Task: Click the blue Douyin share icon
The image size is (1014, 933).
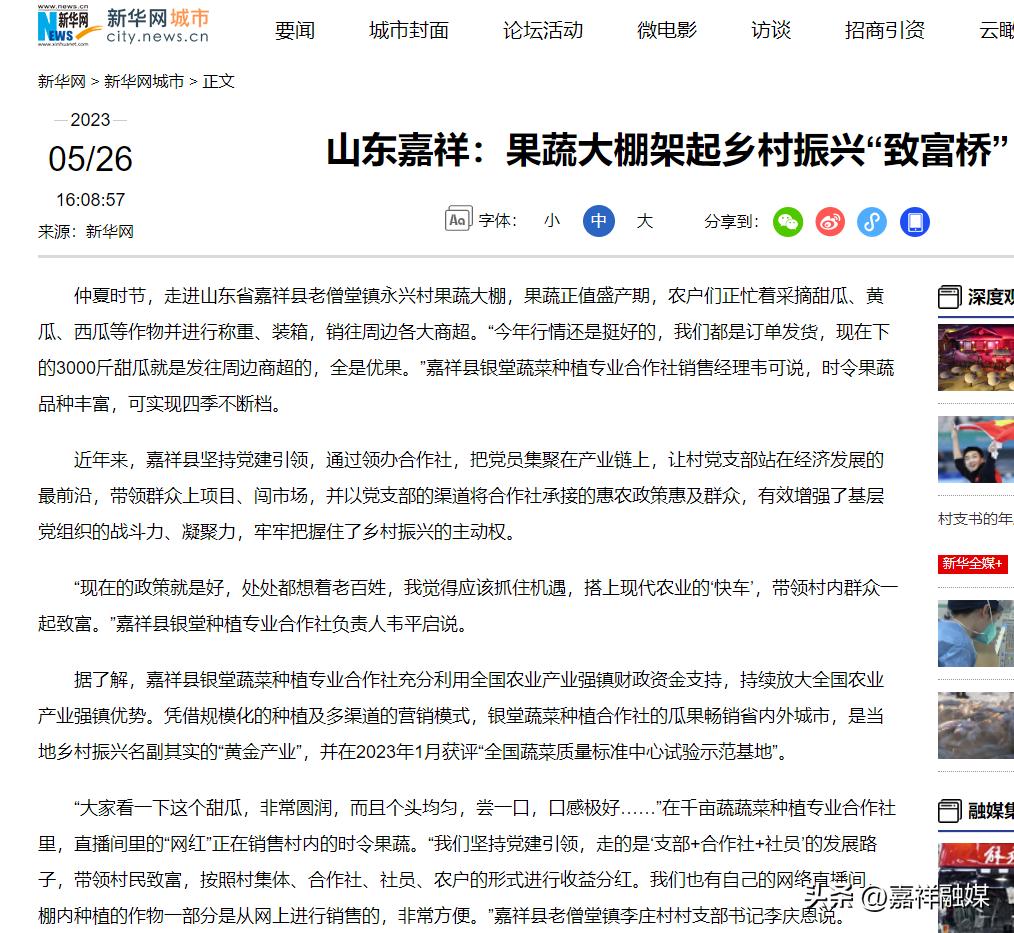Action: pyautogui.click(x=871, y=221)
